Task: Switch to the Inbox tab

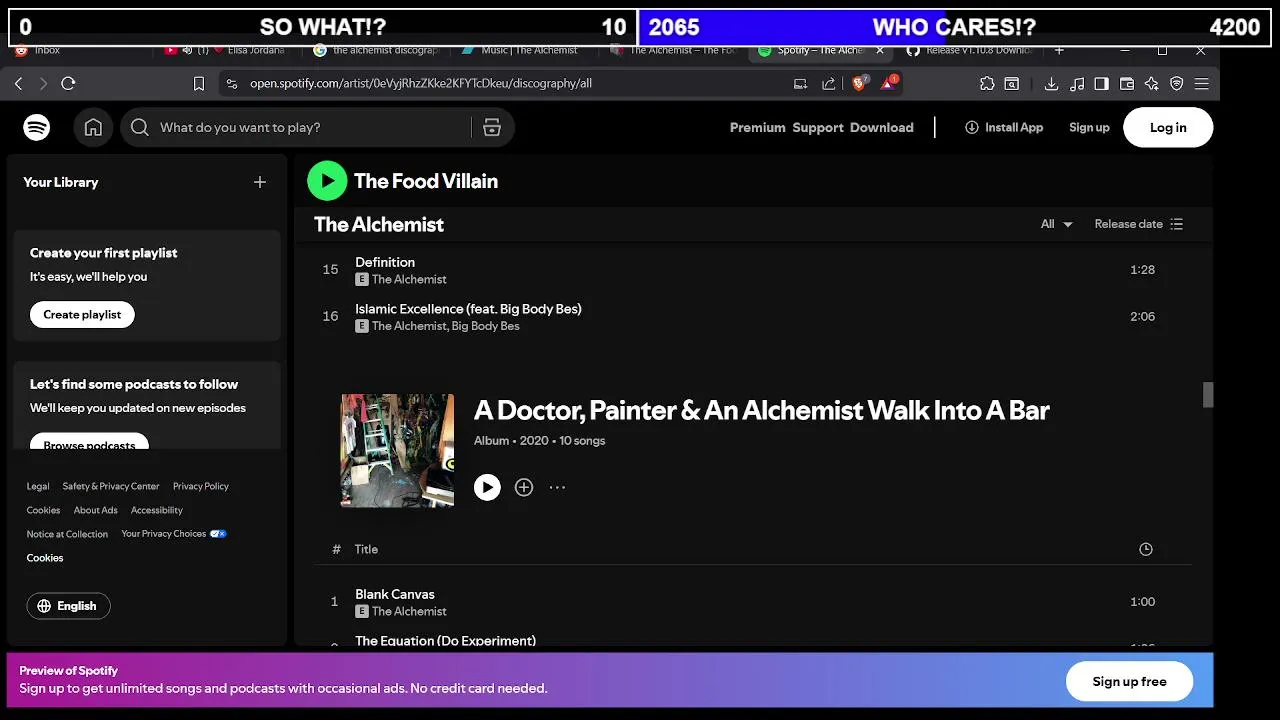Action: click(x=47, y=50)
